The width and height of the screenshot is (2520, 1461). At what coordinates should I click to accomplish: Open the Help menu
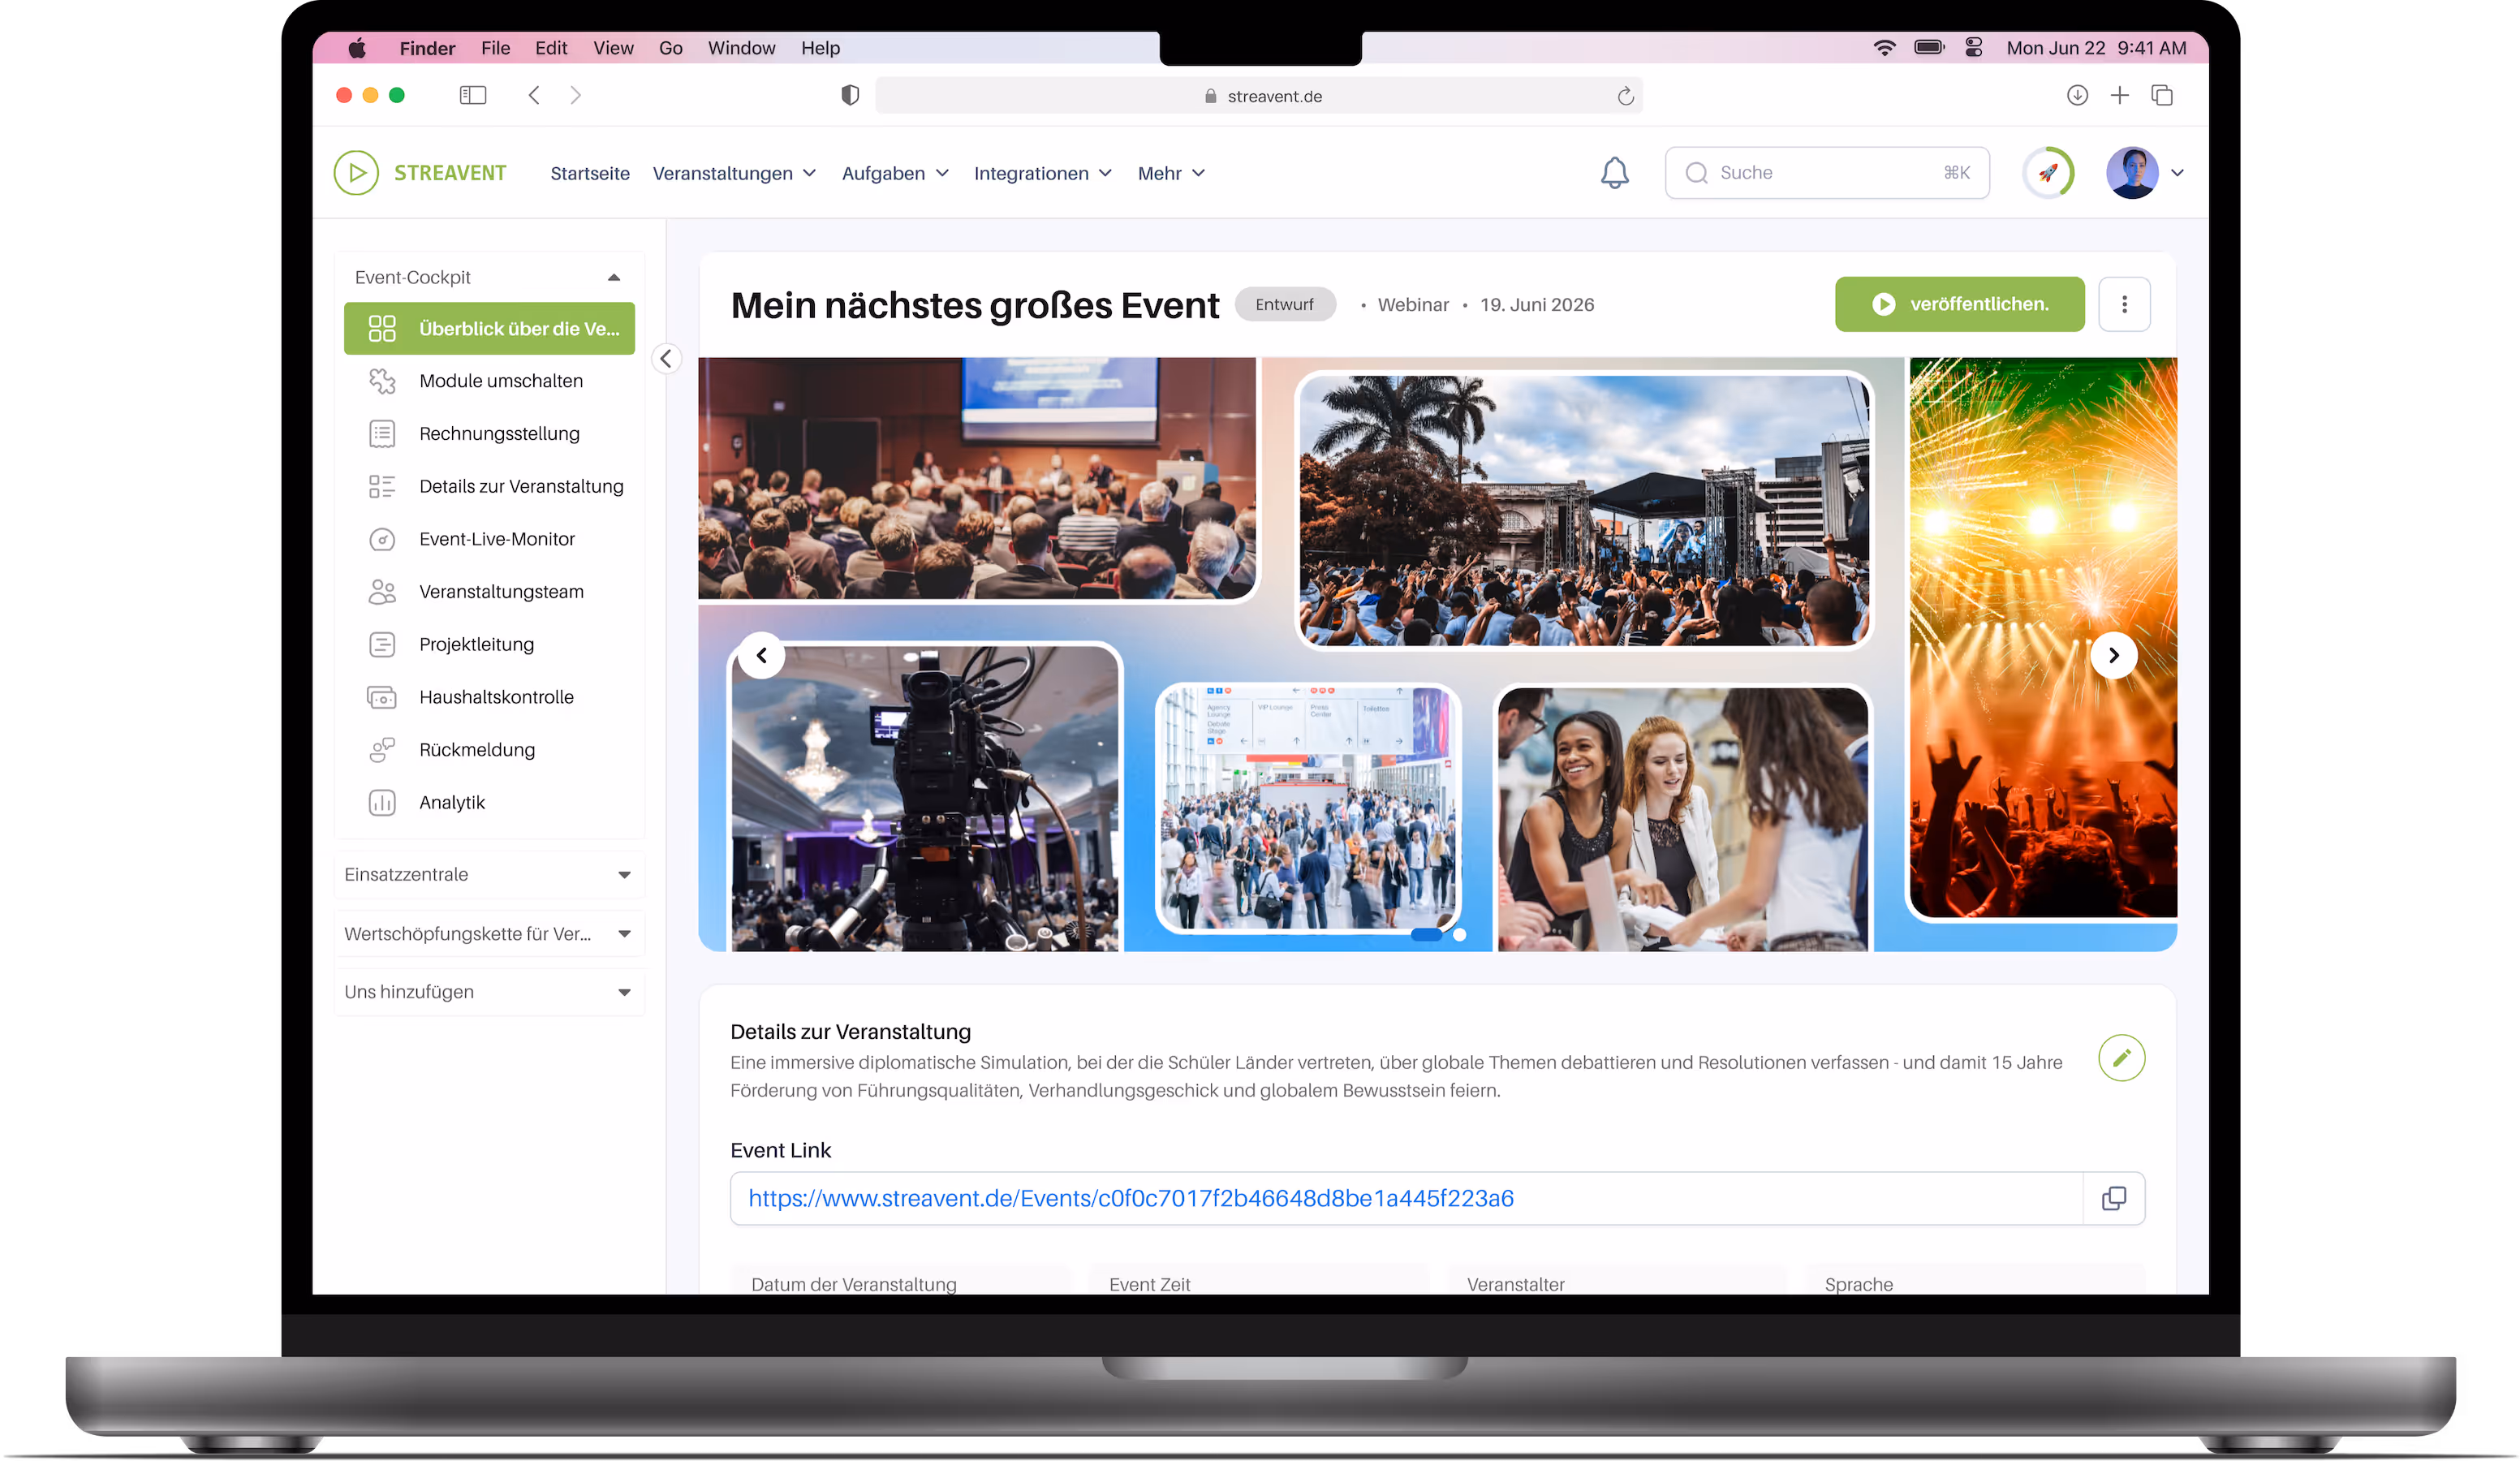click(x=820, y=48)
